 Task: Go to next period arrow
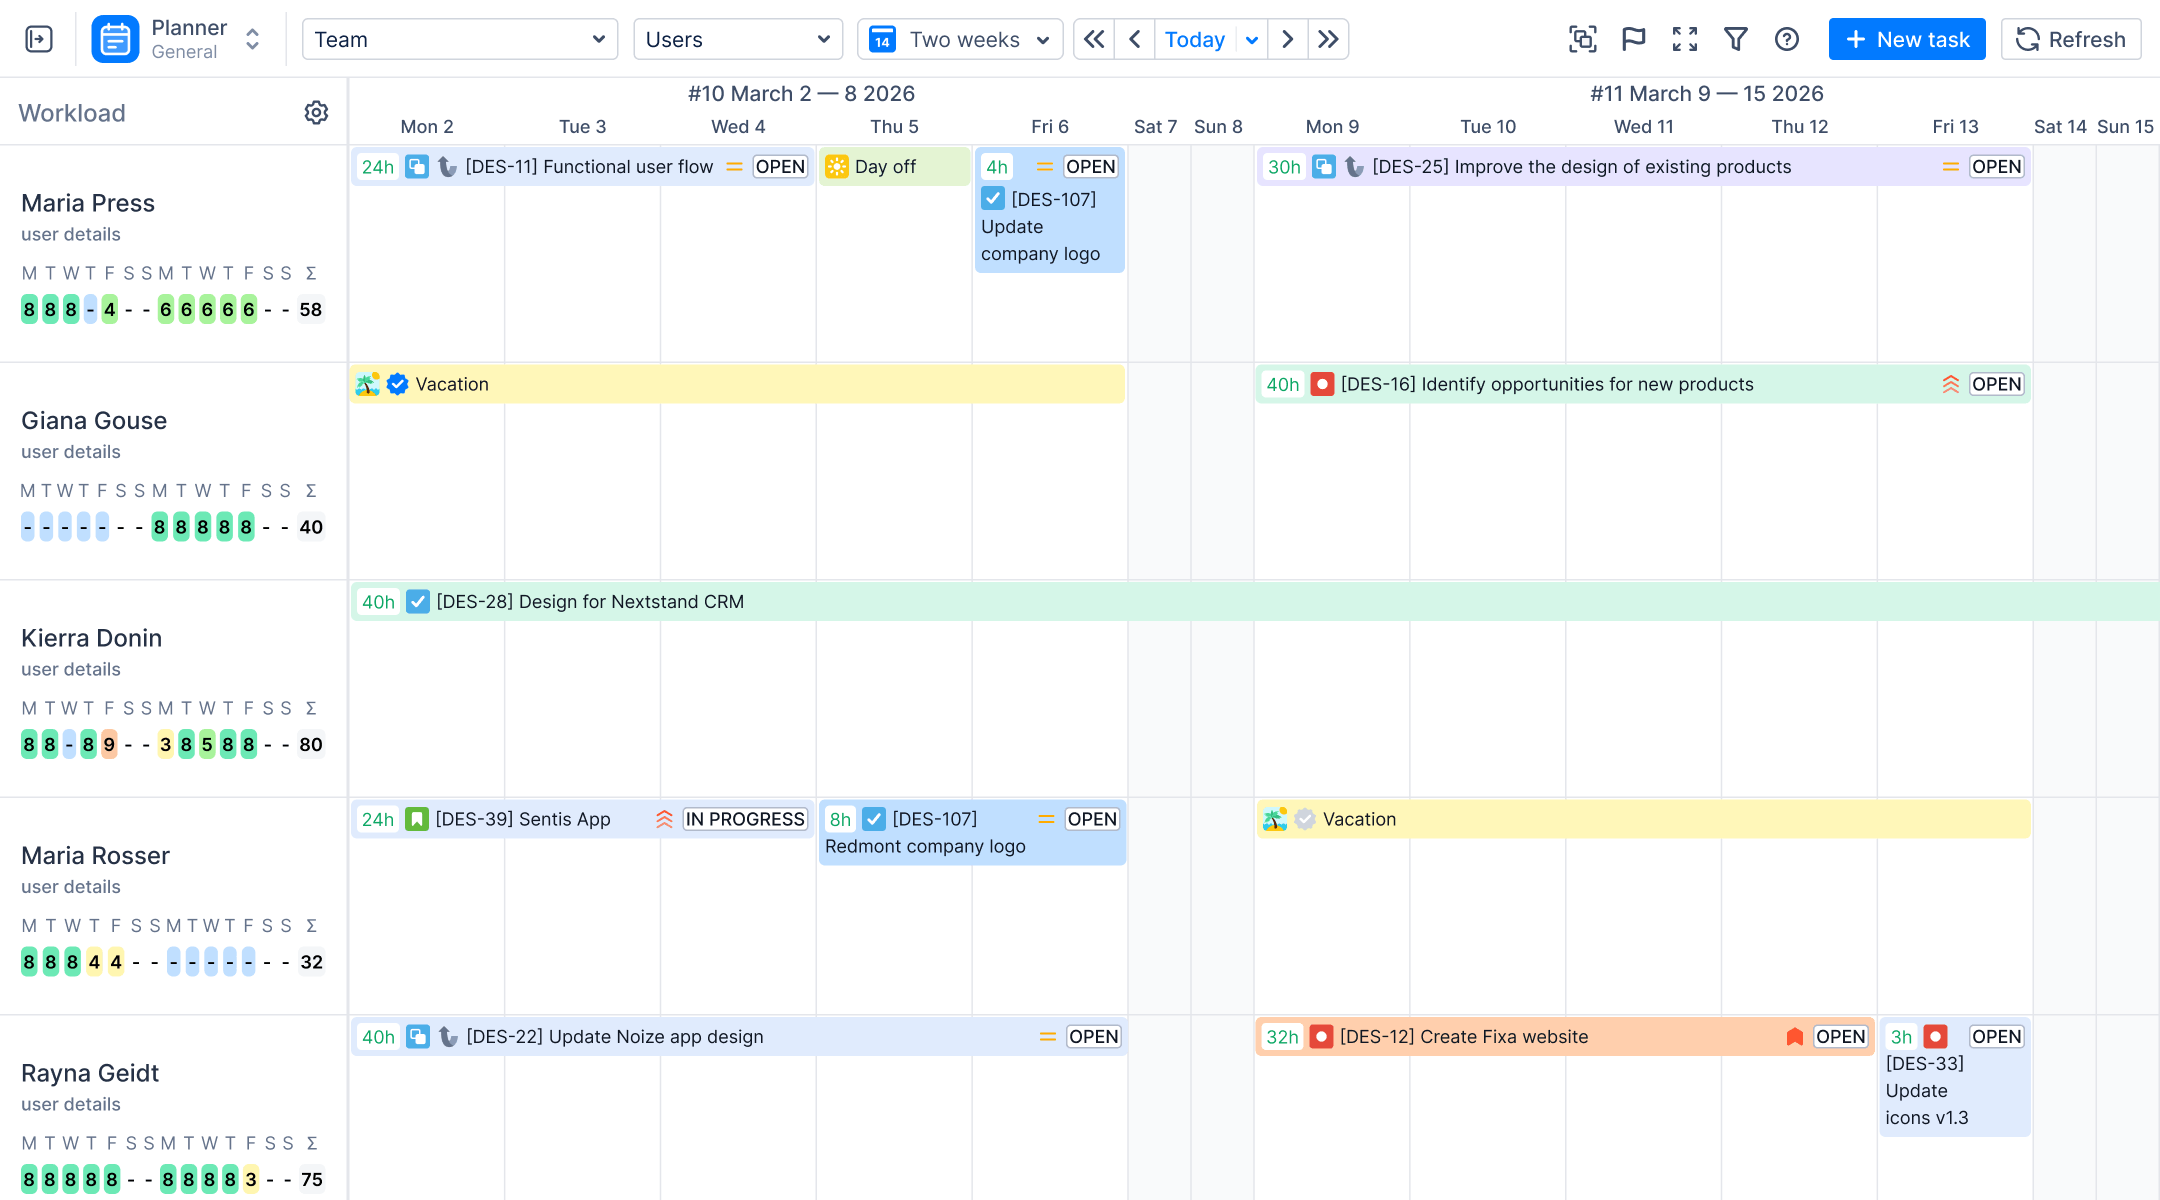tap(1288, 39)
